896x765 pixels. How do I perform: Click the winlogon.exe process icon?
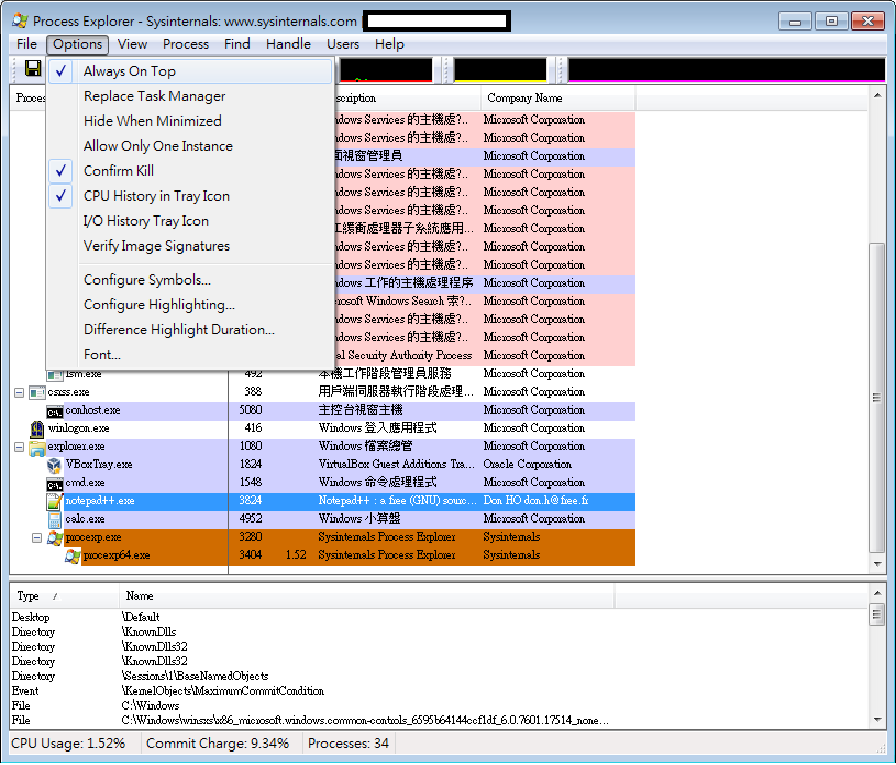[x=37, y=428]
